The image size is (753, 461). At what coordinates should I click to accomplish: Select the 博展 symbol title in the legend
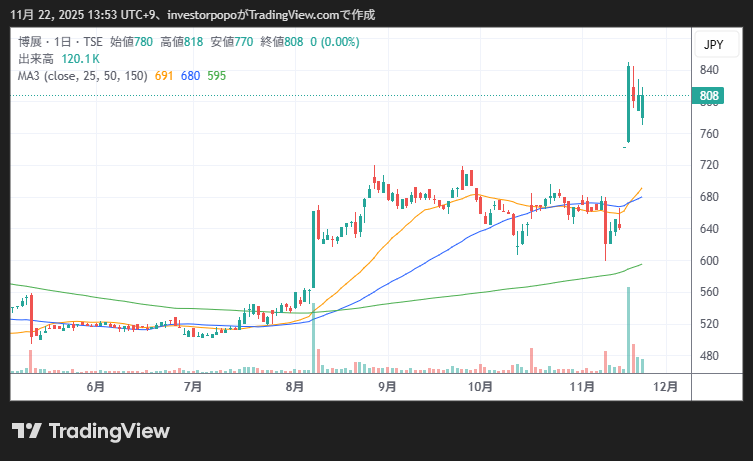(31, 42)
